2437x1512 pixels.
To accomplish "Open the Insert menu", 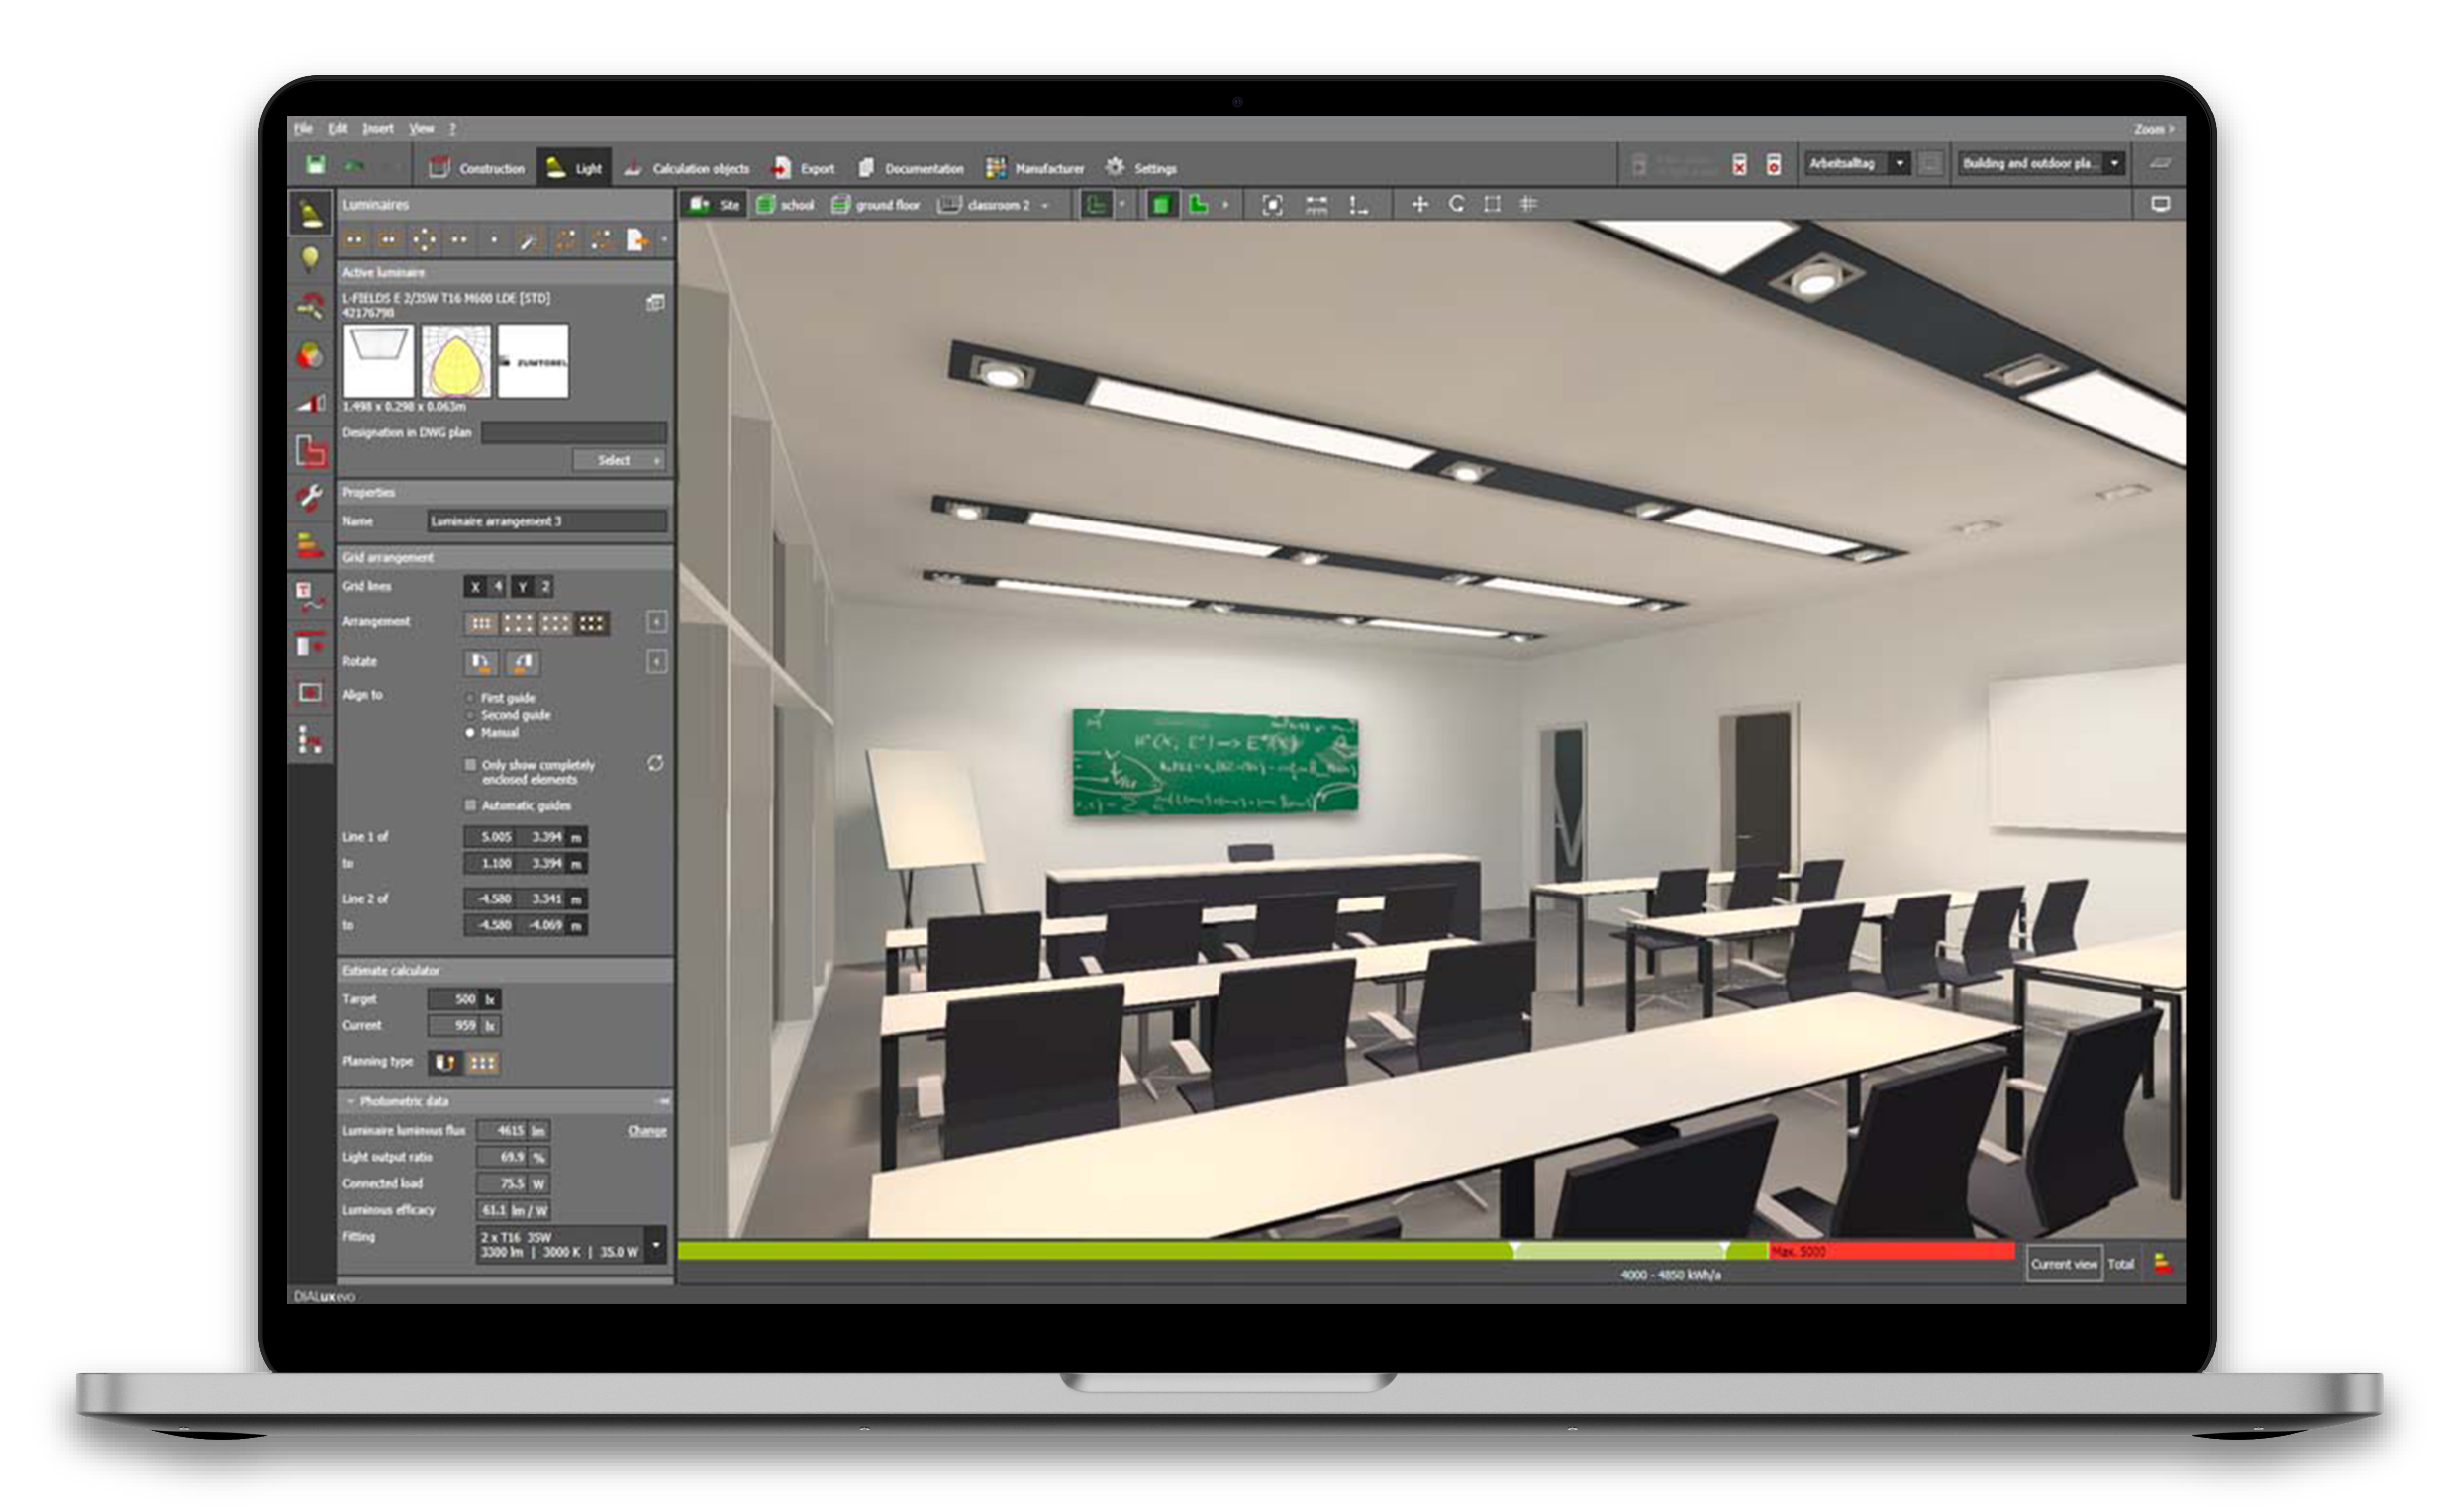I will 377,128.
